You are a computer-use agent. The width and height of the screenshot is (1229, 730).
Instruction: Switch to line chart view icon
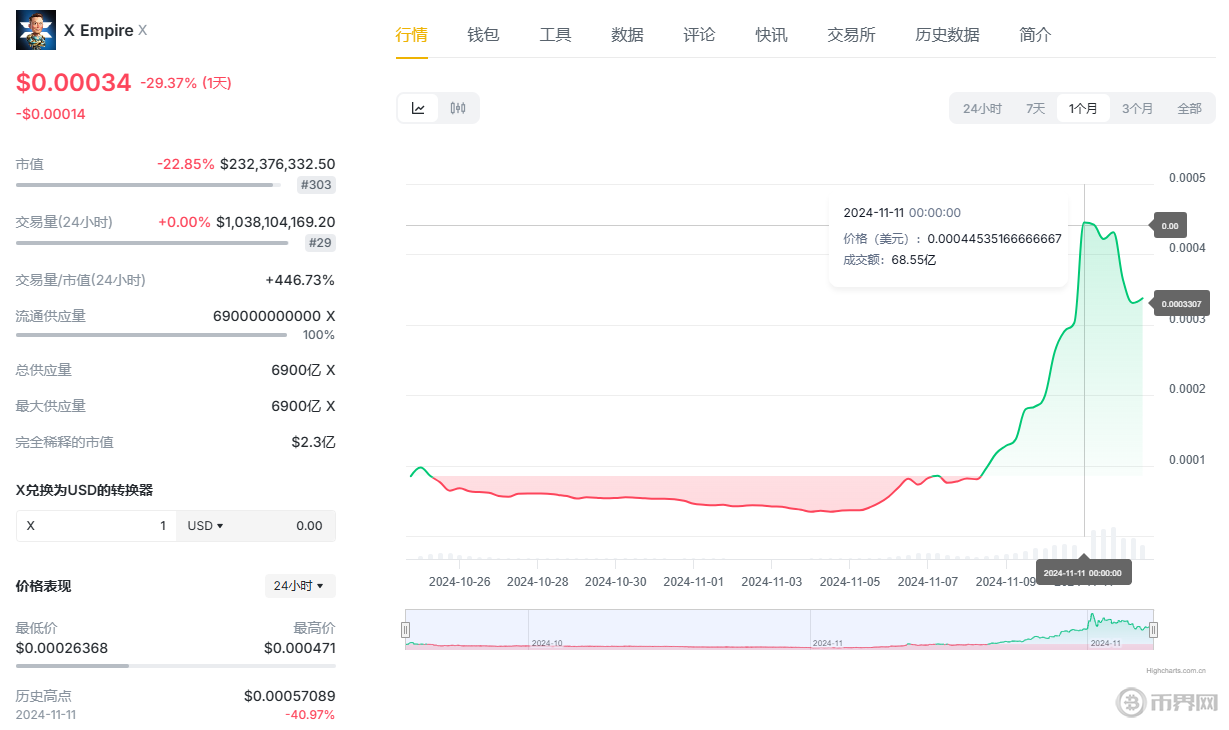click(x=418, y=108)
